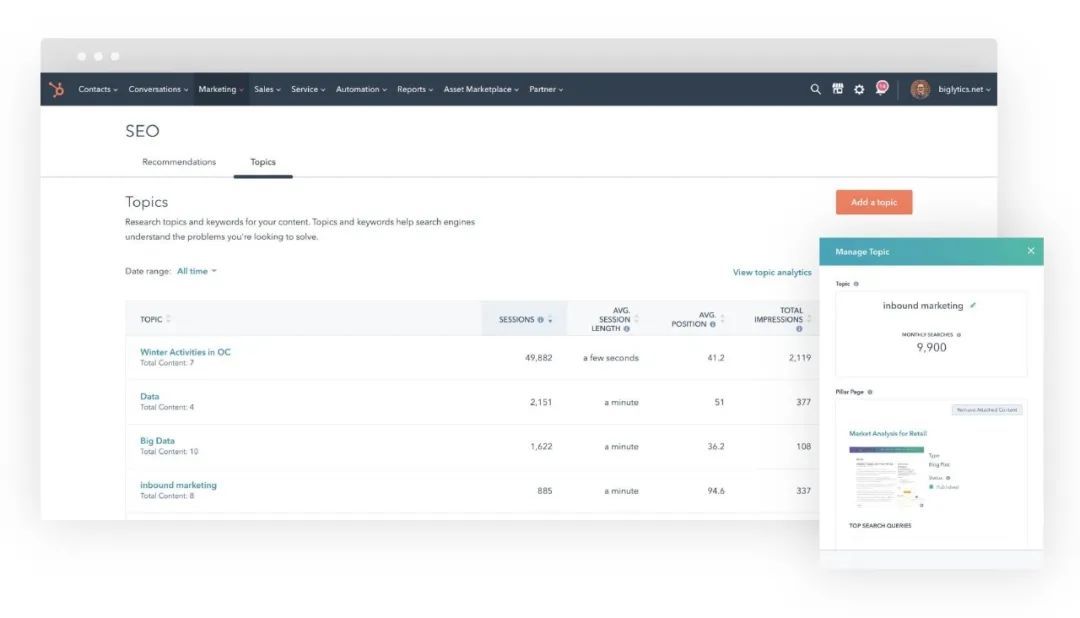Open the settings gear icon
Viewport: 1080px width, 618px height.
pos(859,89)
